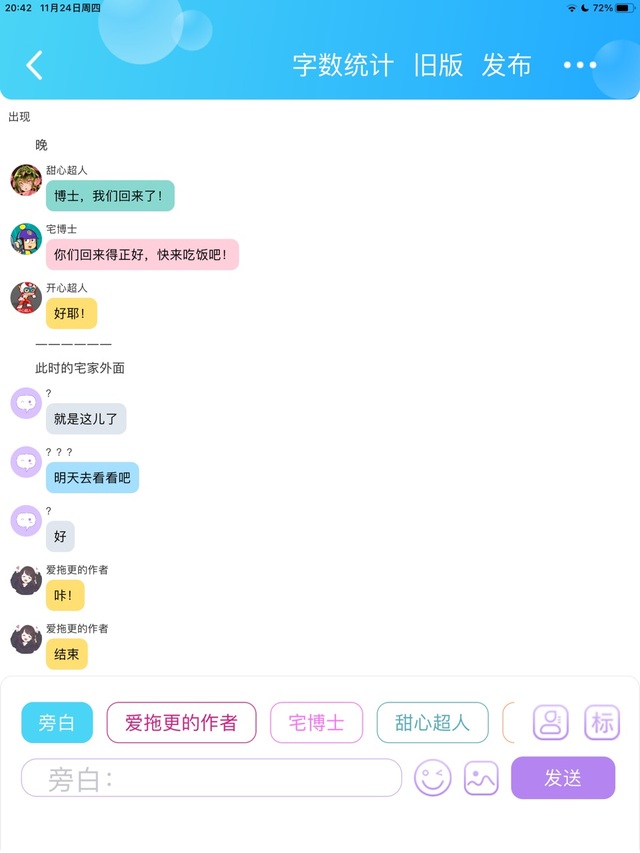This screenshot has width=640, height=853.
Task: Focus the 旁白 text input field
Action: (x=211, y=778)
